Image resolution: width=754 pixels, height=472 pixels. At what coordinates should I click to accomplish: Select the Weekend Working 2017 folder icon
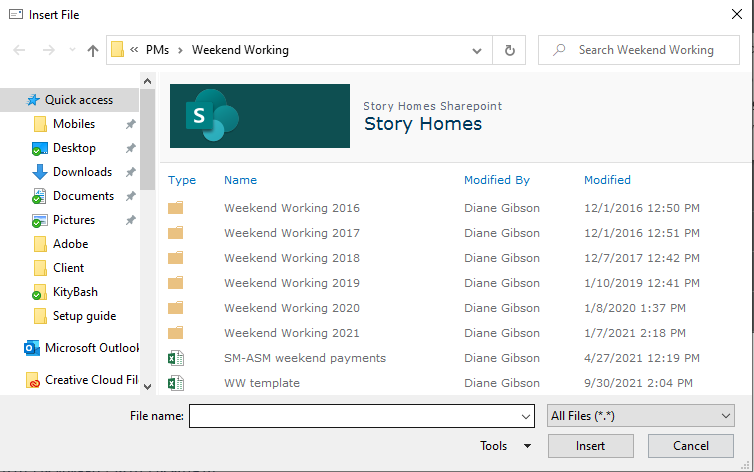point(176,233)
